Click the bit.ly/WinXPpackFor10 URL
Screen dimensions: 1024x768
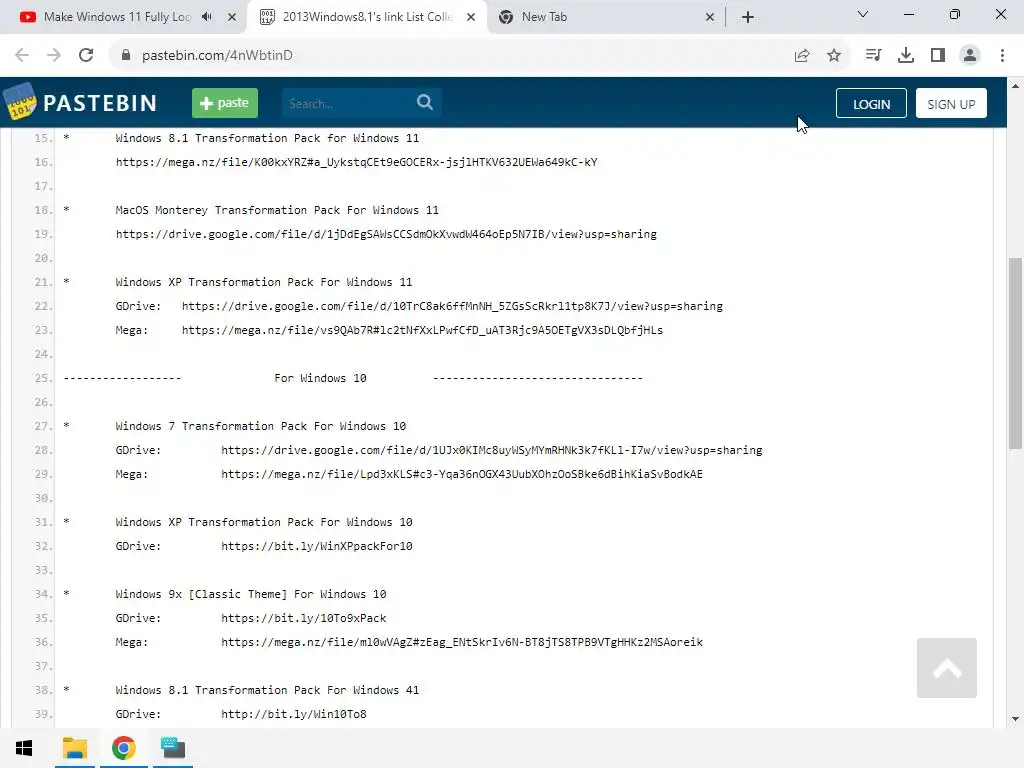(317, 546)
